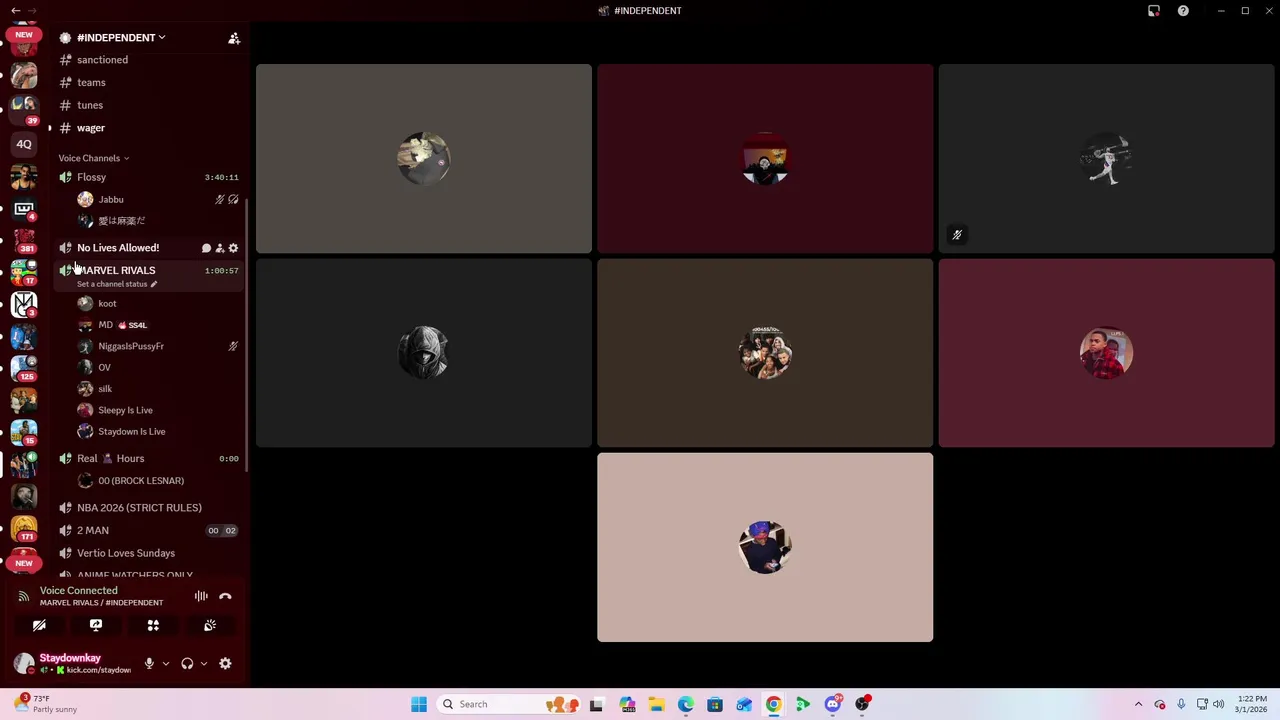Open server icon with 381 badge

[24, 240]
